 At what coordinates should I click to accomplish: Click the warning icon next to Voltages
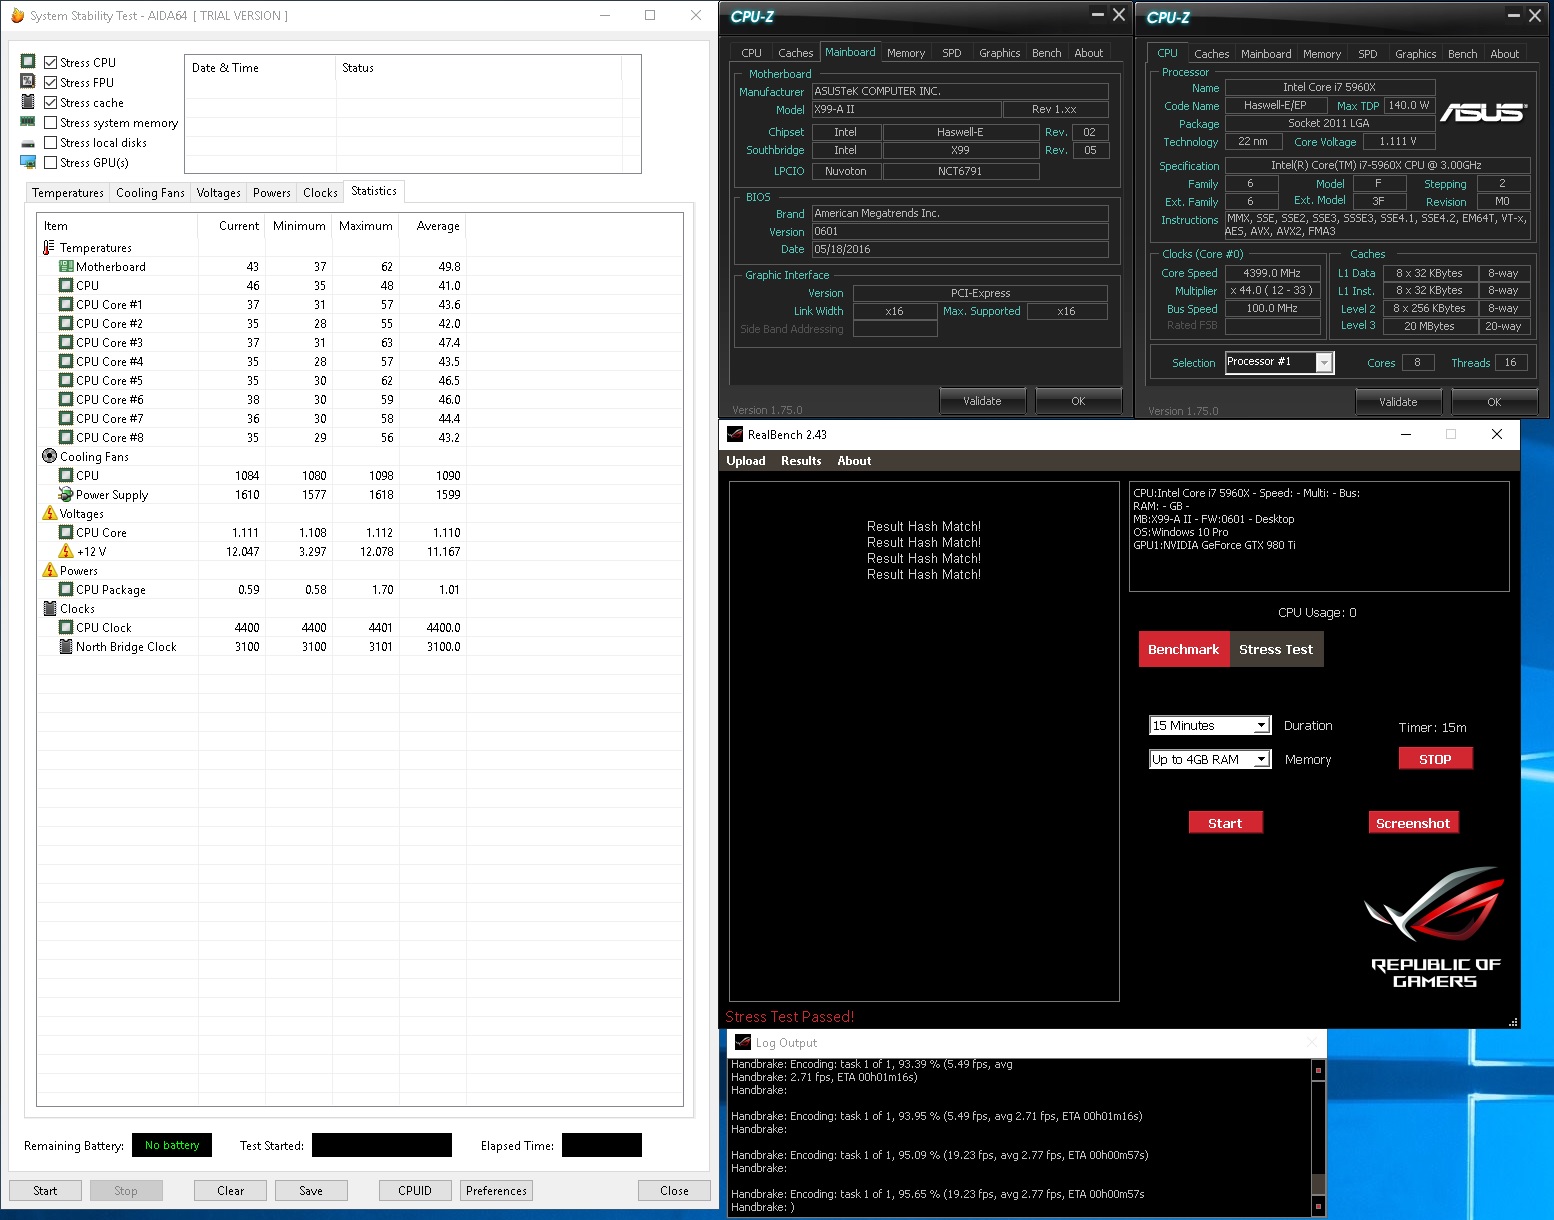click(49, 513)
